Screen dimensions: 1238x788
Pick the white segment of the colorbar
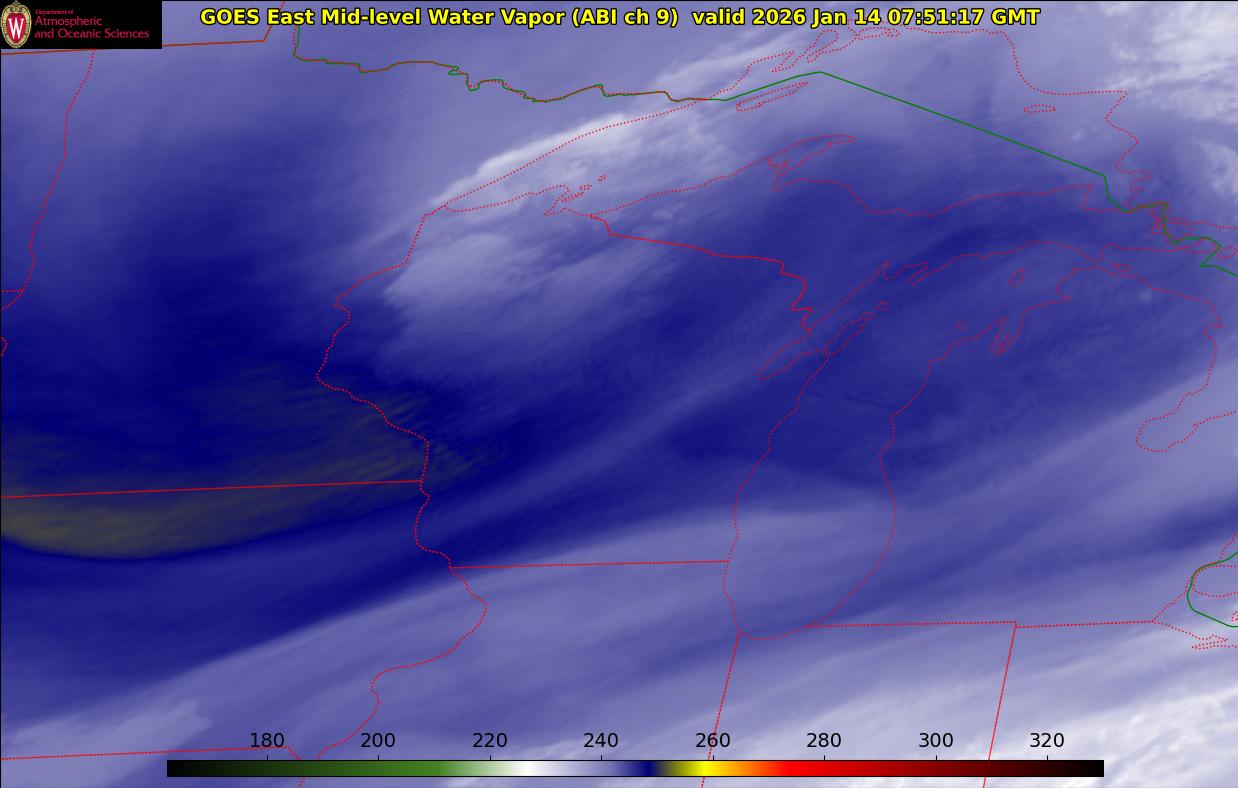(525, 768)
